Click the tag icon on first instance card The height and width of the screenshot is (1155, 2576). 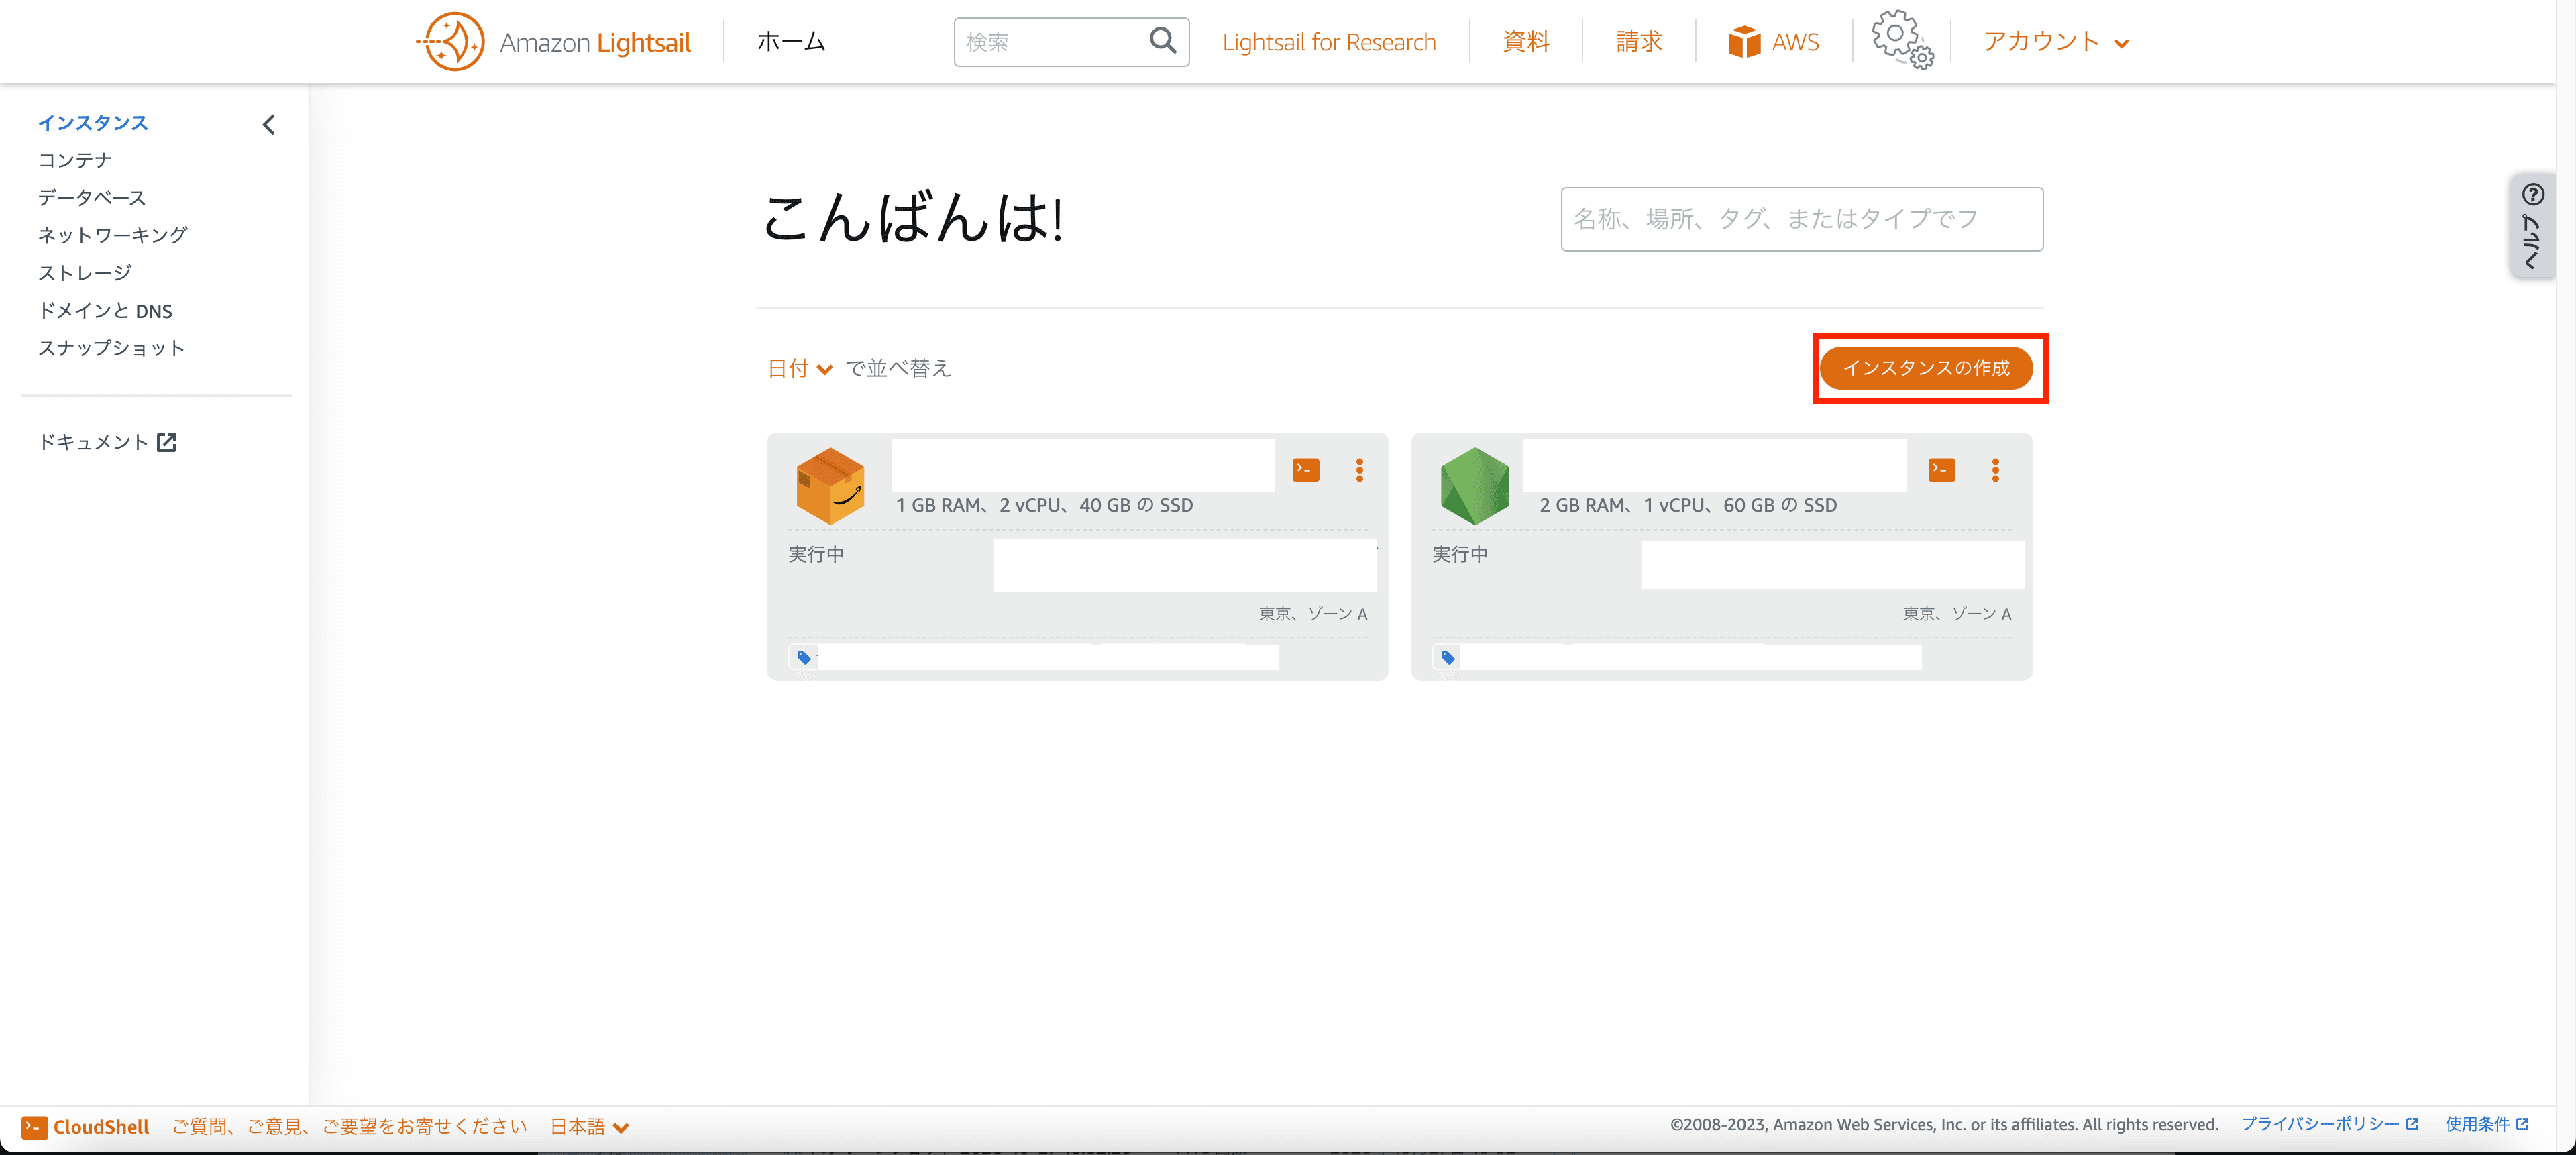803,658
